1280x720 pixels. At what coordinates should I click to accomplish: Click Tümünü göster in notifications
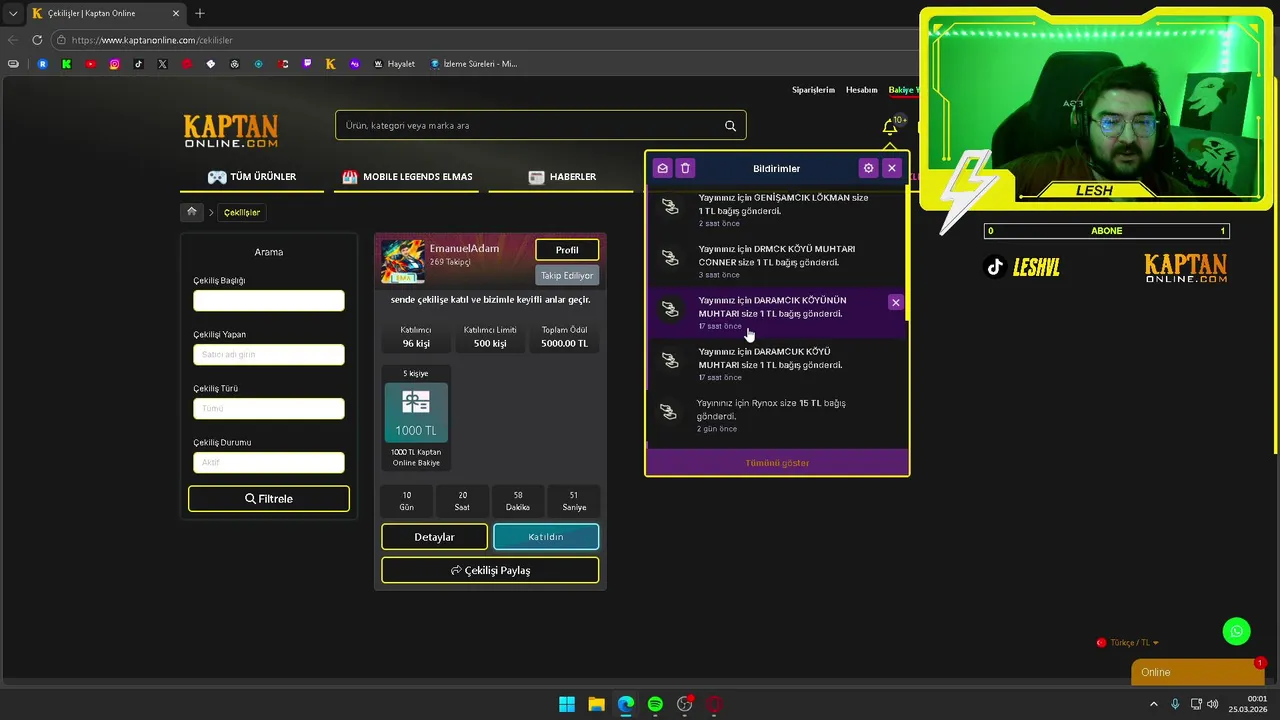pos(777,463)
